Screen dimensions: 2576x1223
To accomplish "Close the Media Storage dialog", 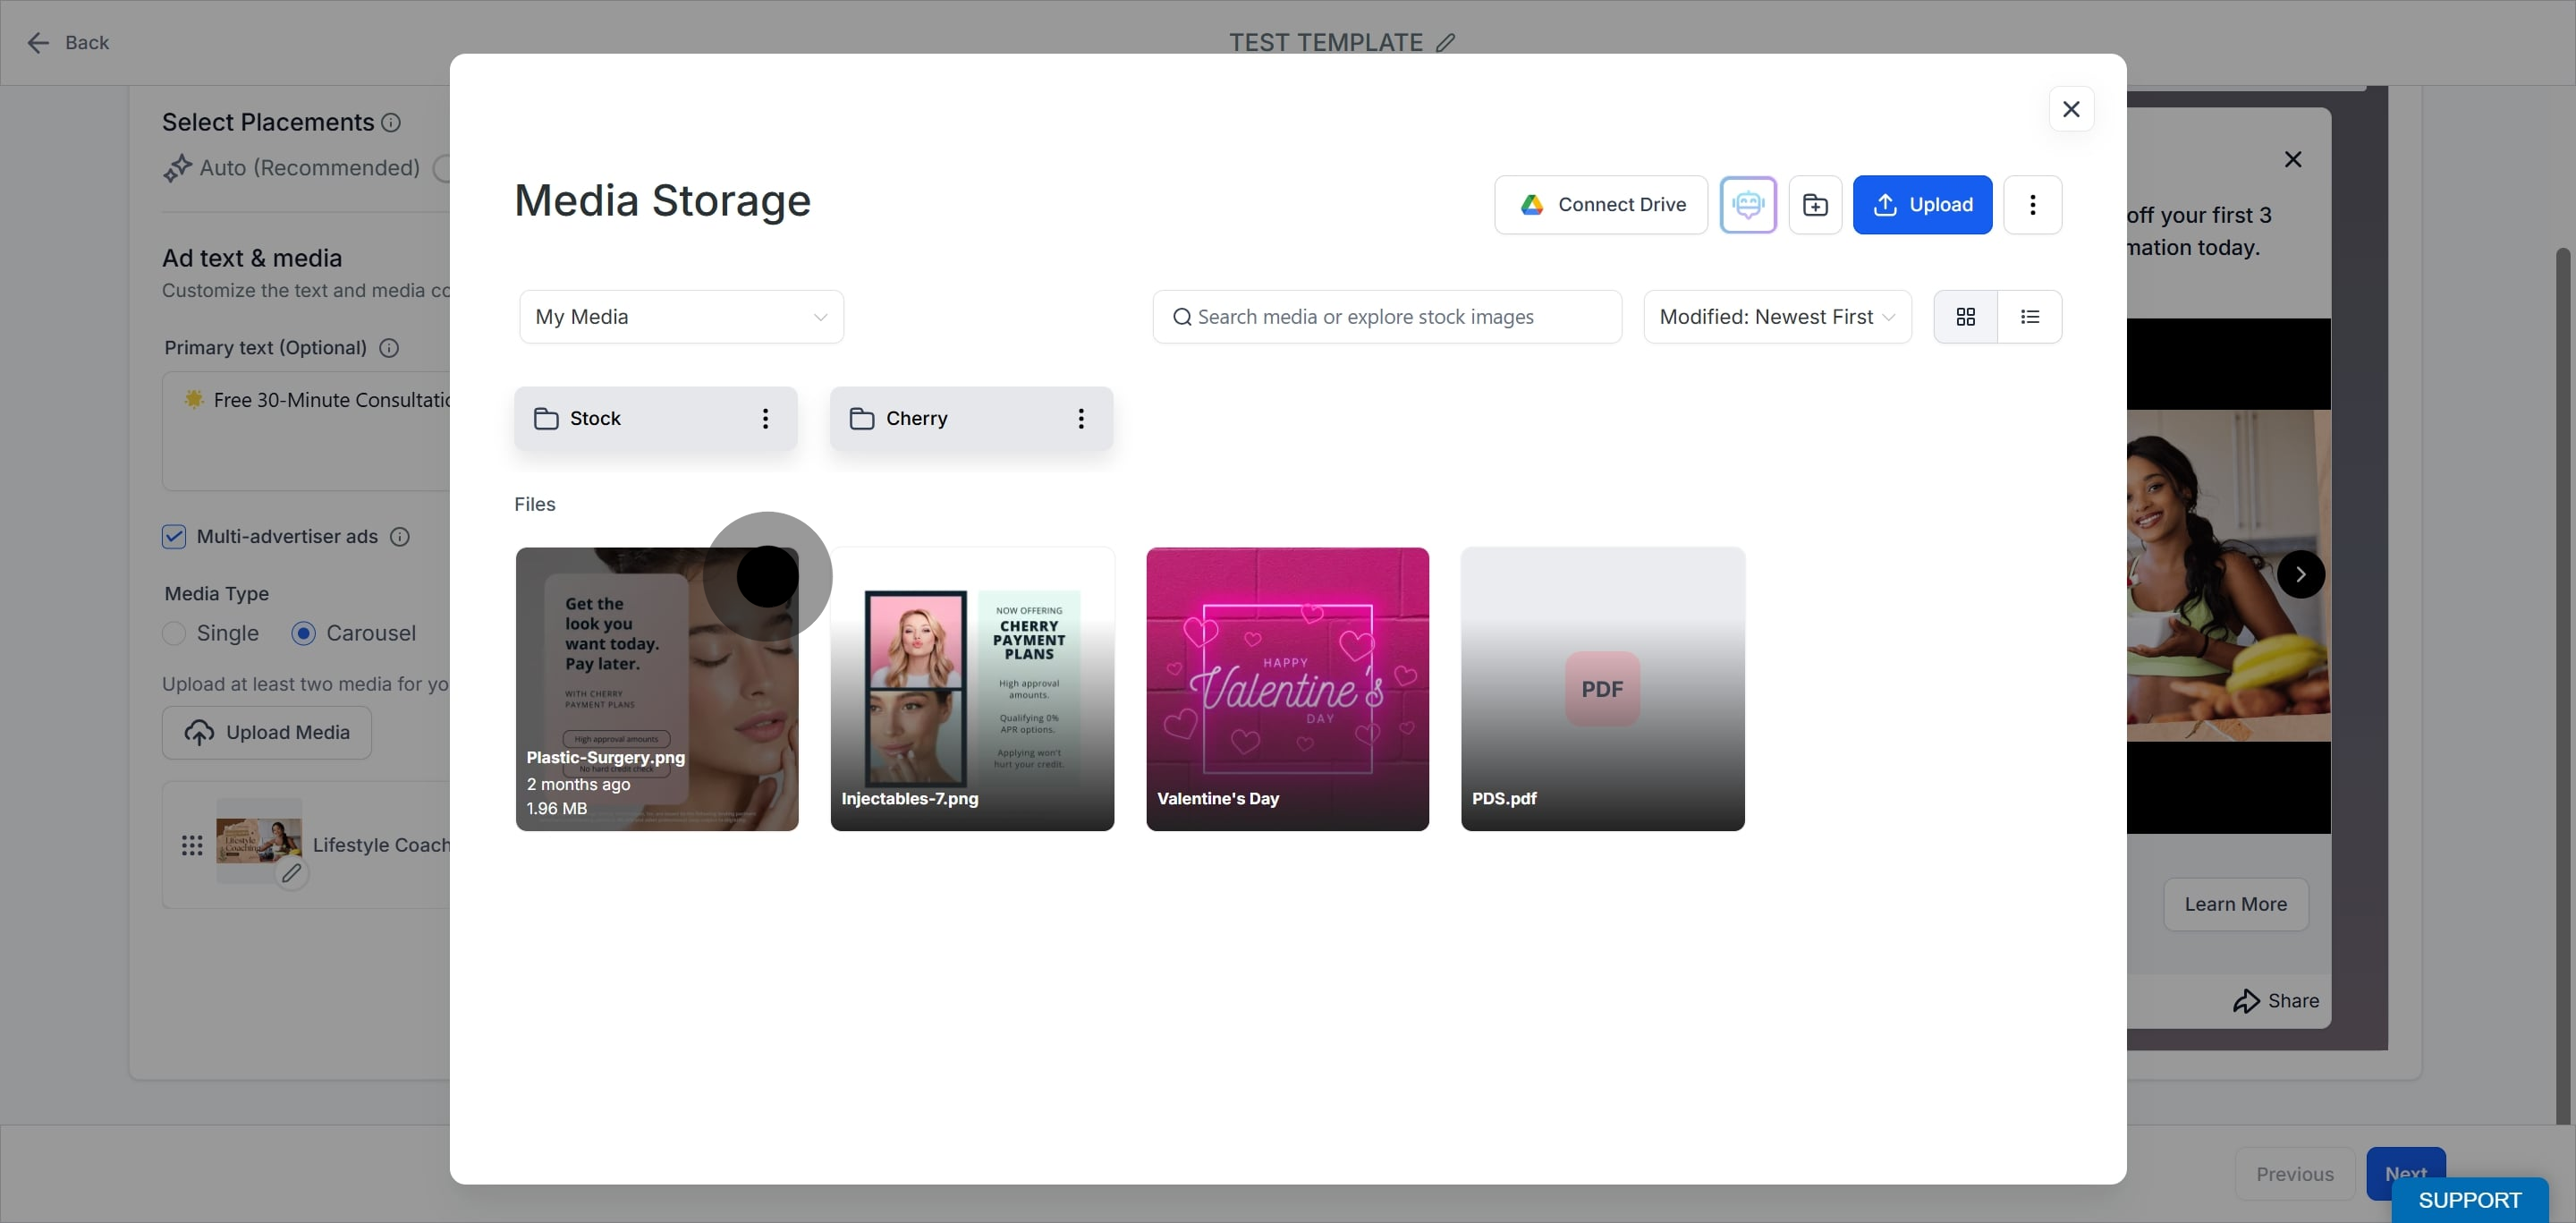I will (x=2071, y=108).
